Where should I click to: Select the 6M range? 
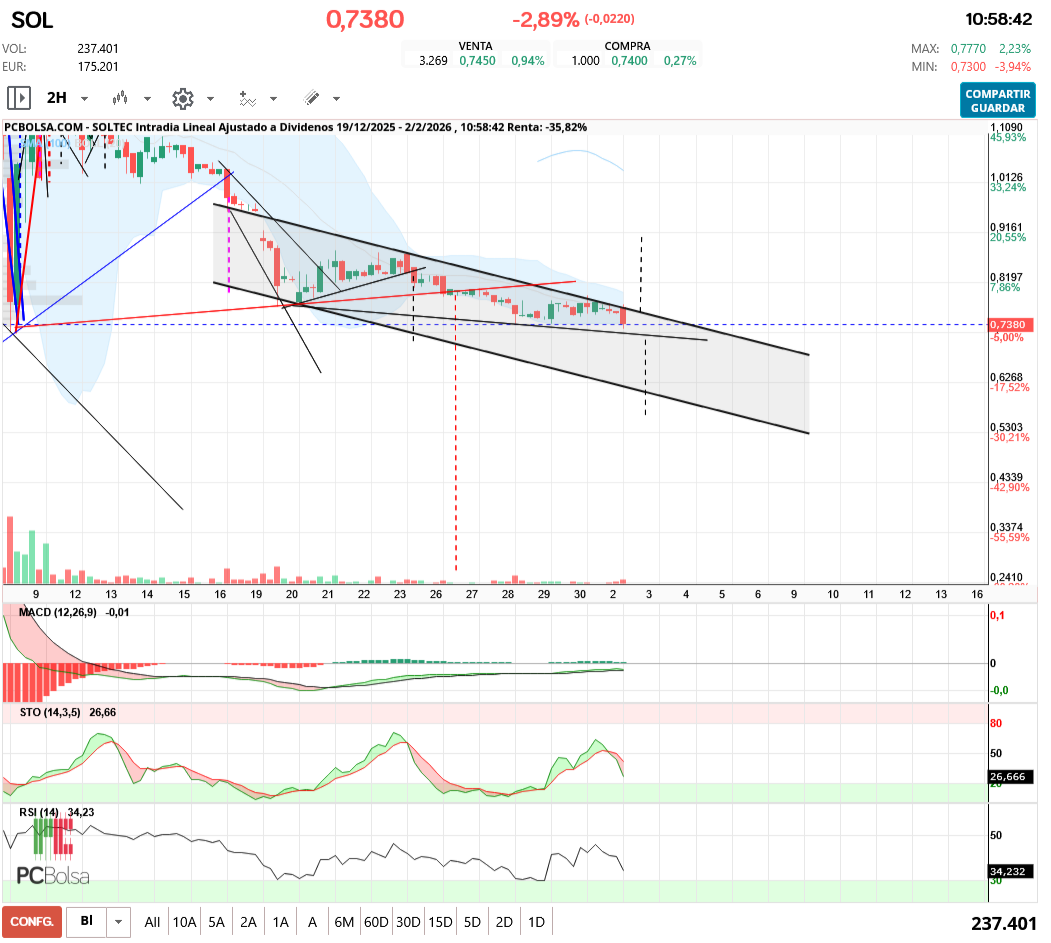pos(344,922)
